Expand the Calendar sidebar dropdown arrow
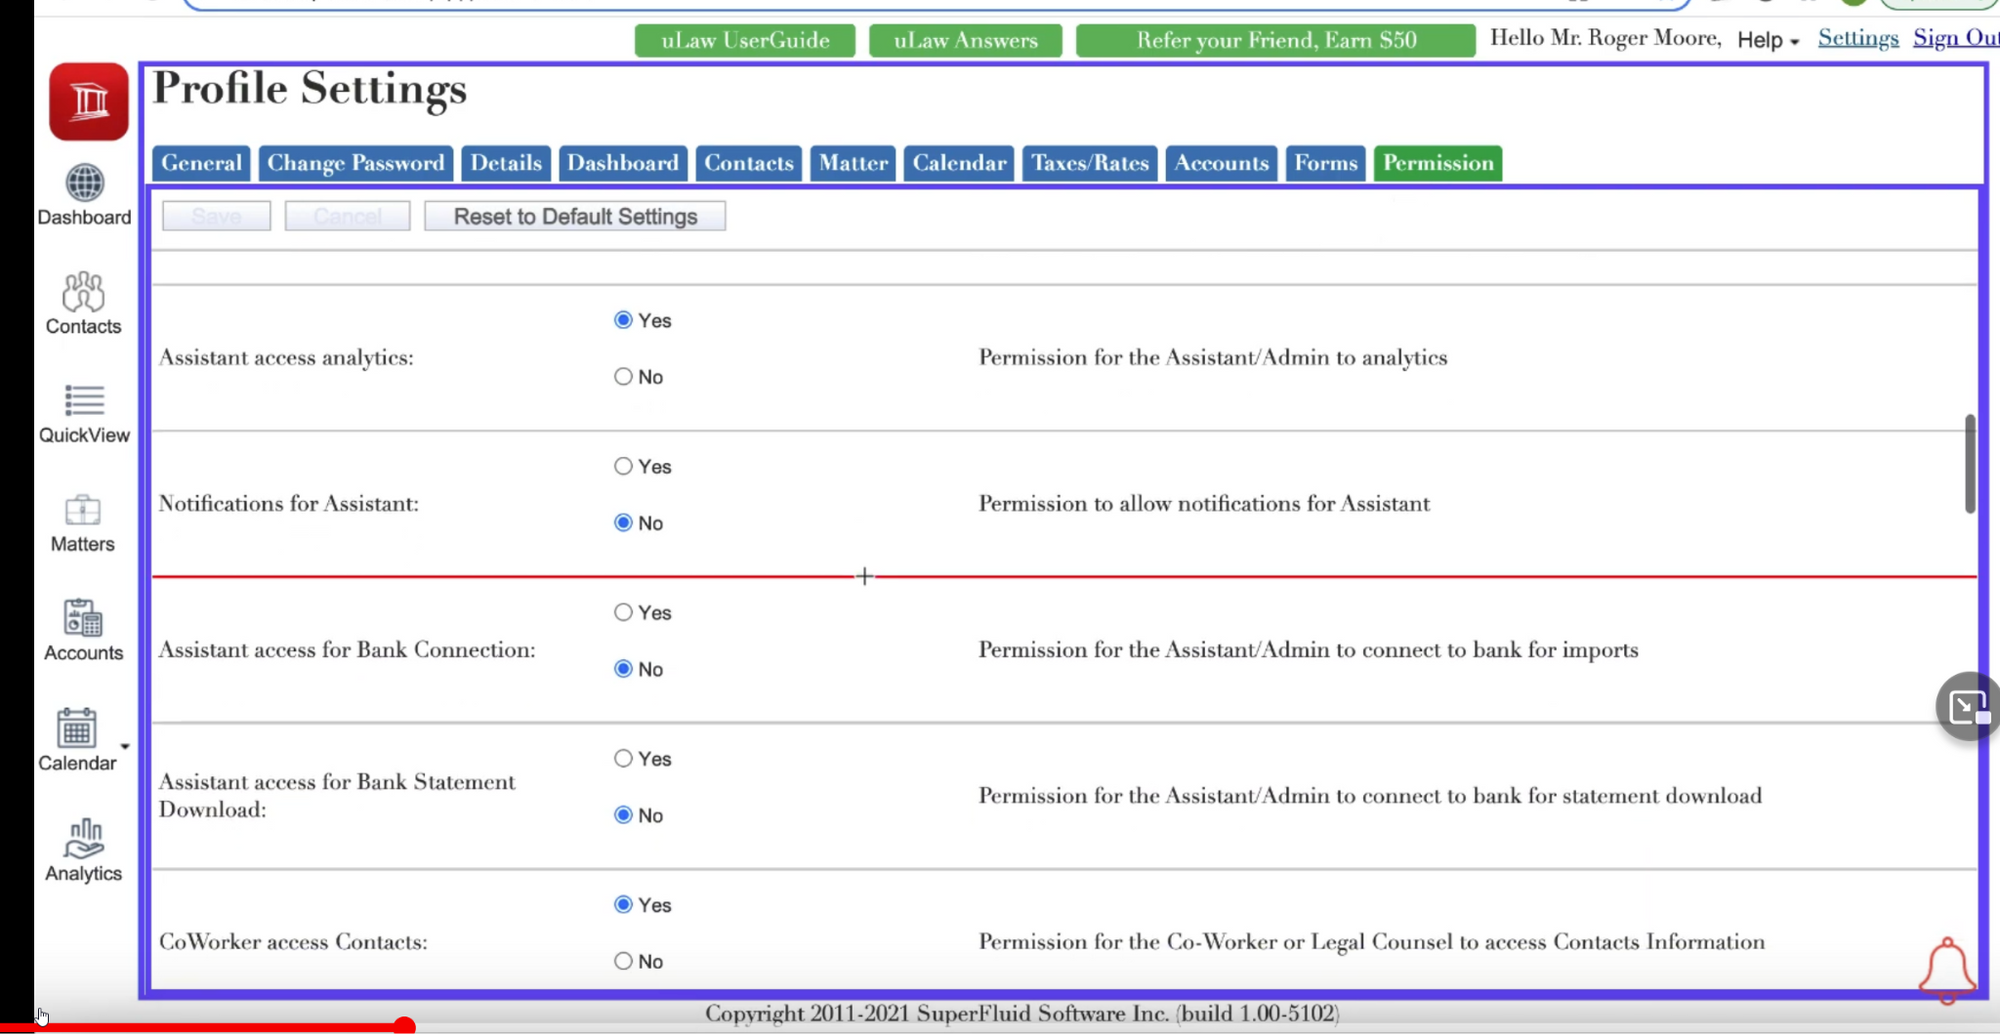Viewport: 2000px width, 1034px height. coord(125,745)
